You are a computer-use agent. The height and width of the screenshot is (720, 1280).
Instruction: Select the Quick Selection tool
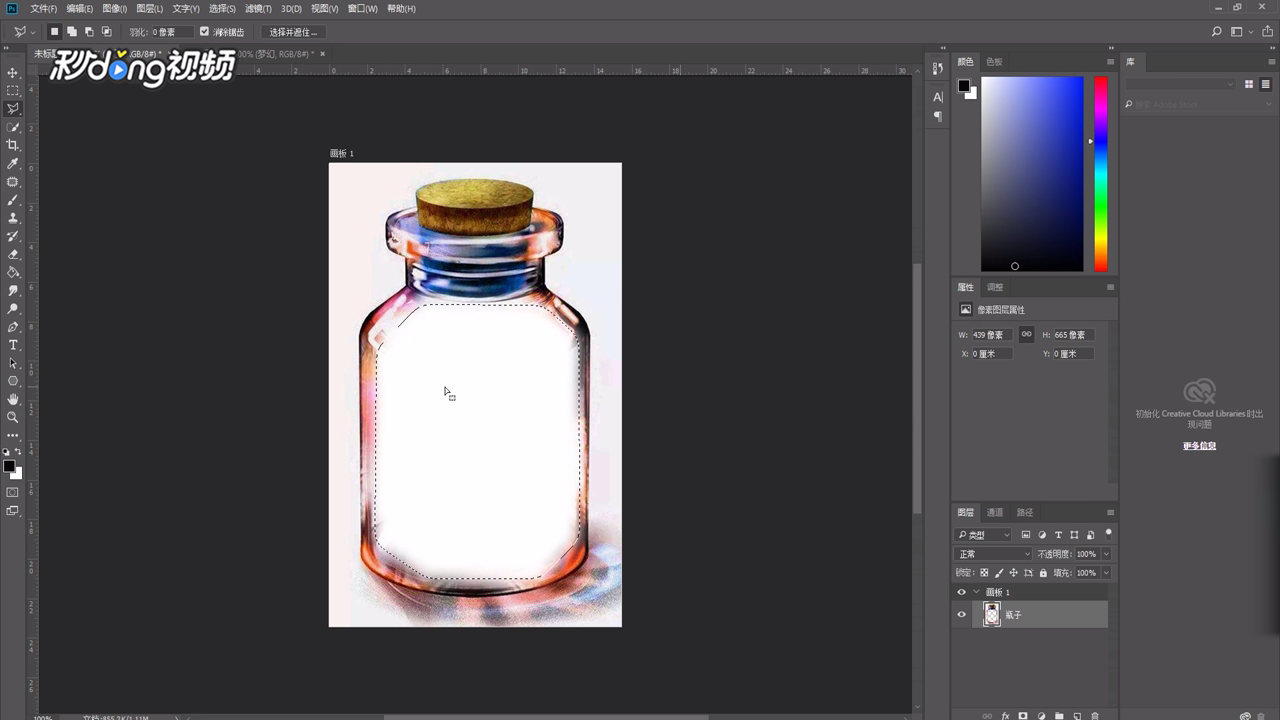(13, 127)
